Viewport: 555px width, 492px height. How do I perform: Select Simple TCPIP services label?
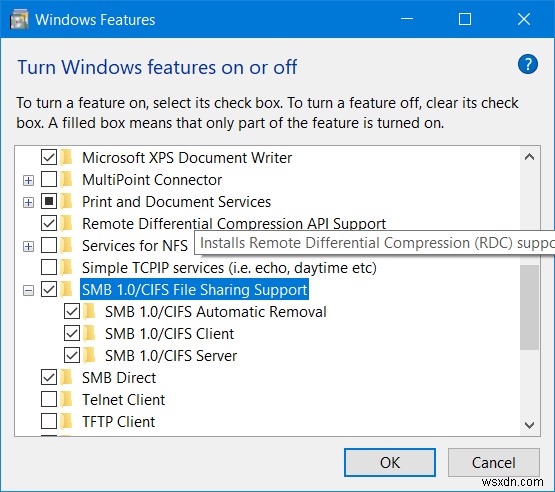[x=229, y=267]
